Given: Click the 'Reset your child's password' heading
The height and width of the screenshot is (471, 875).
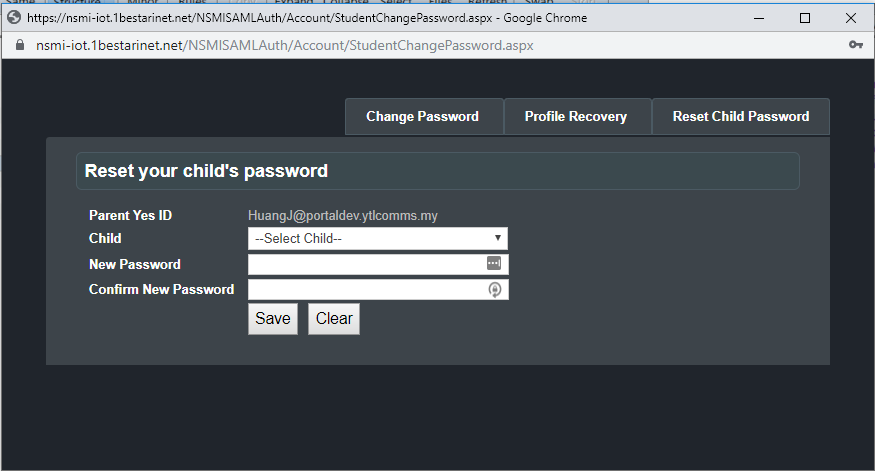Looking at the screenshot, I should [206, 171].
